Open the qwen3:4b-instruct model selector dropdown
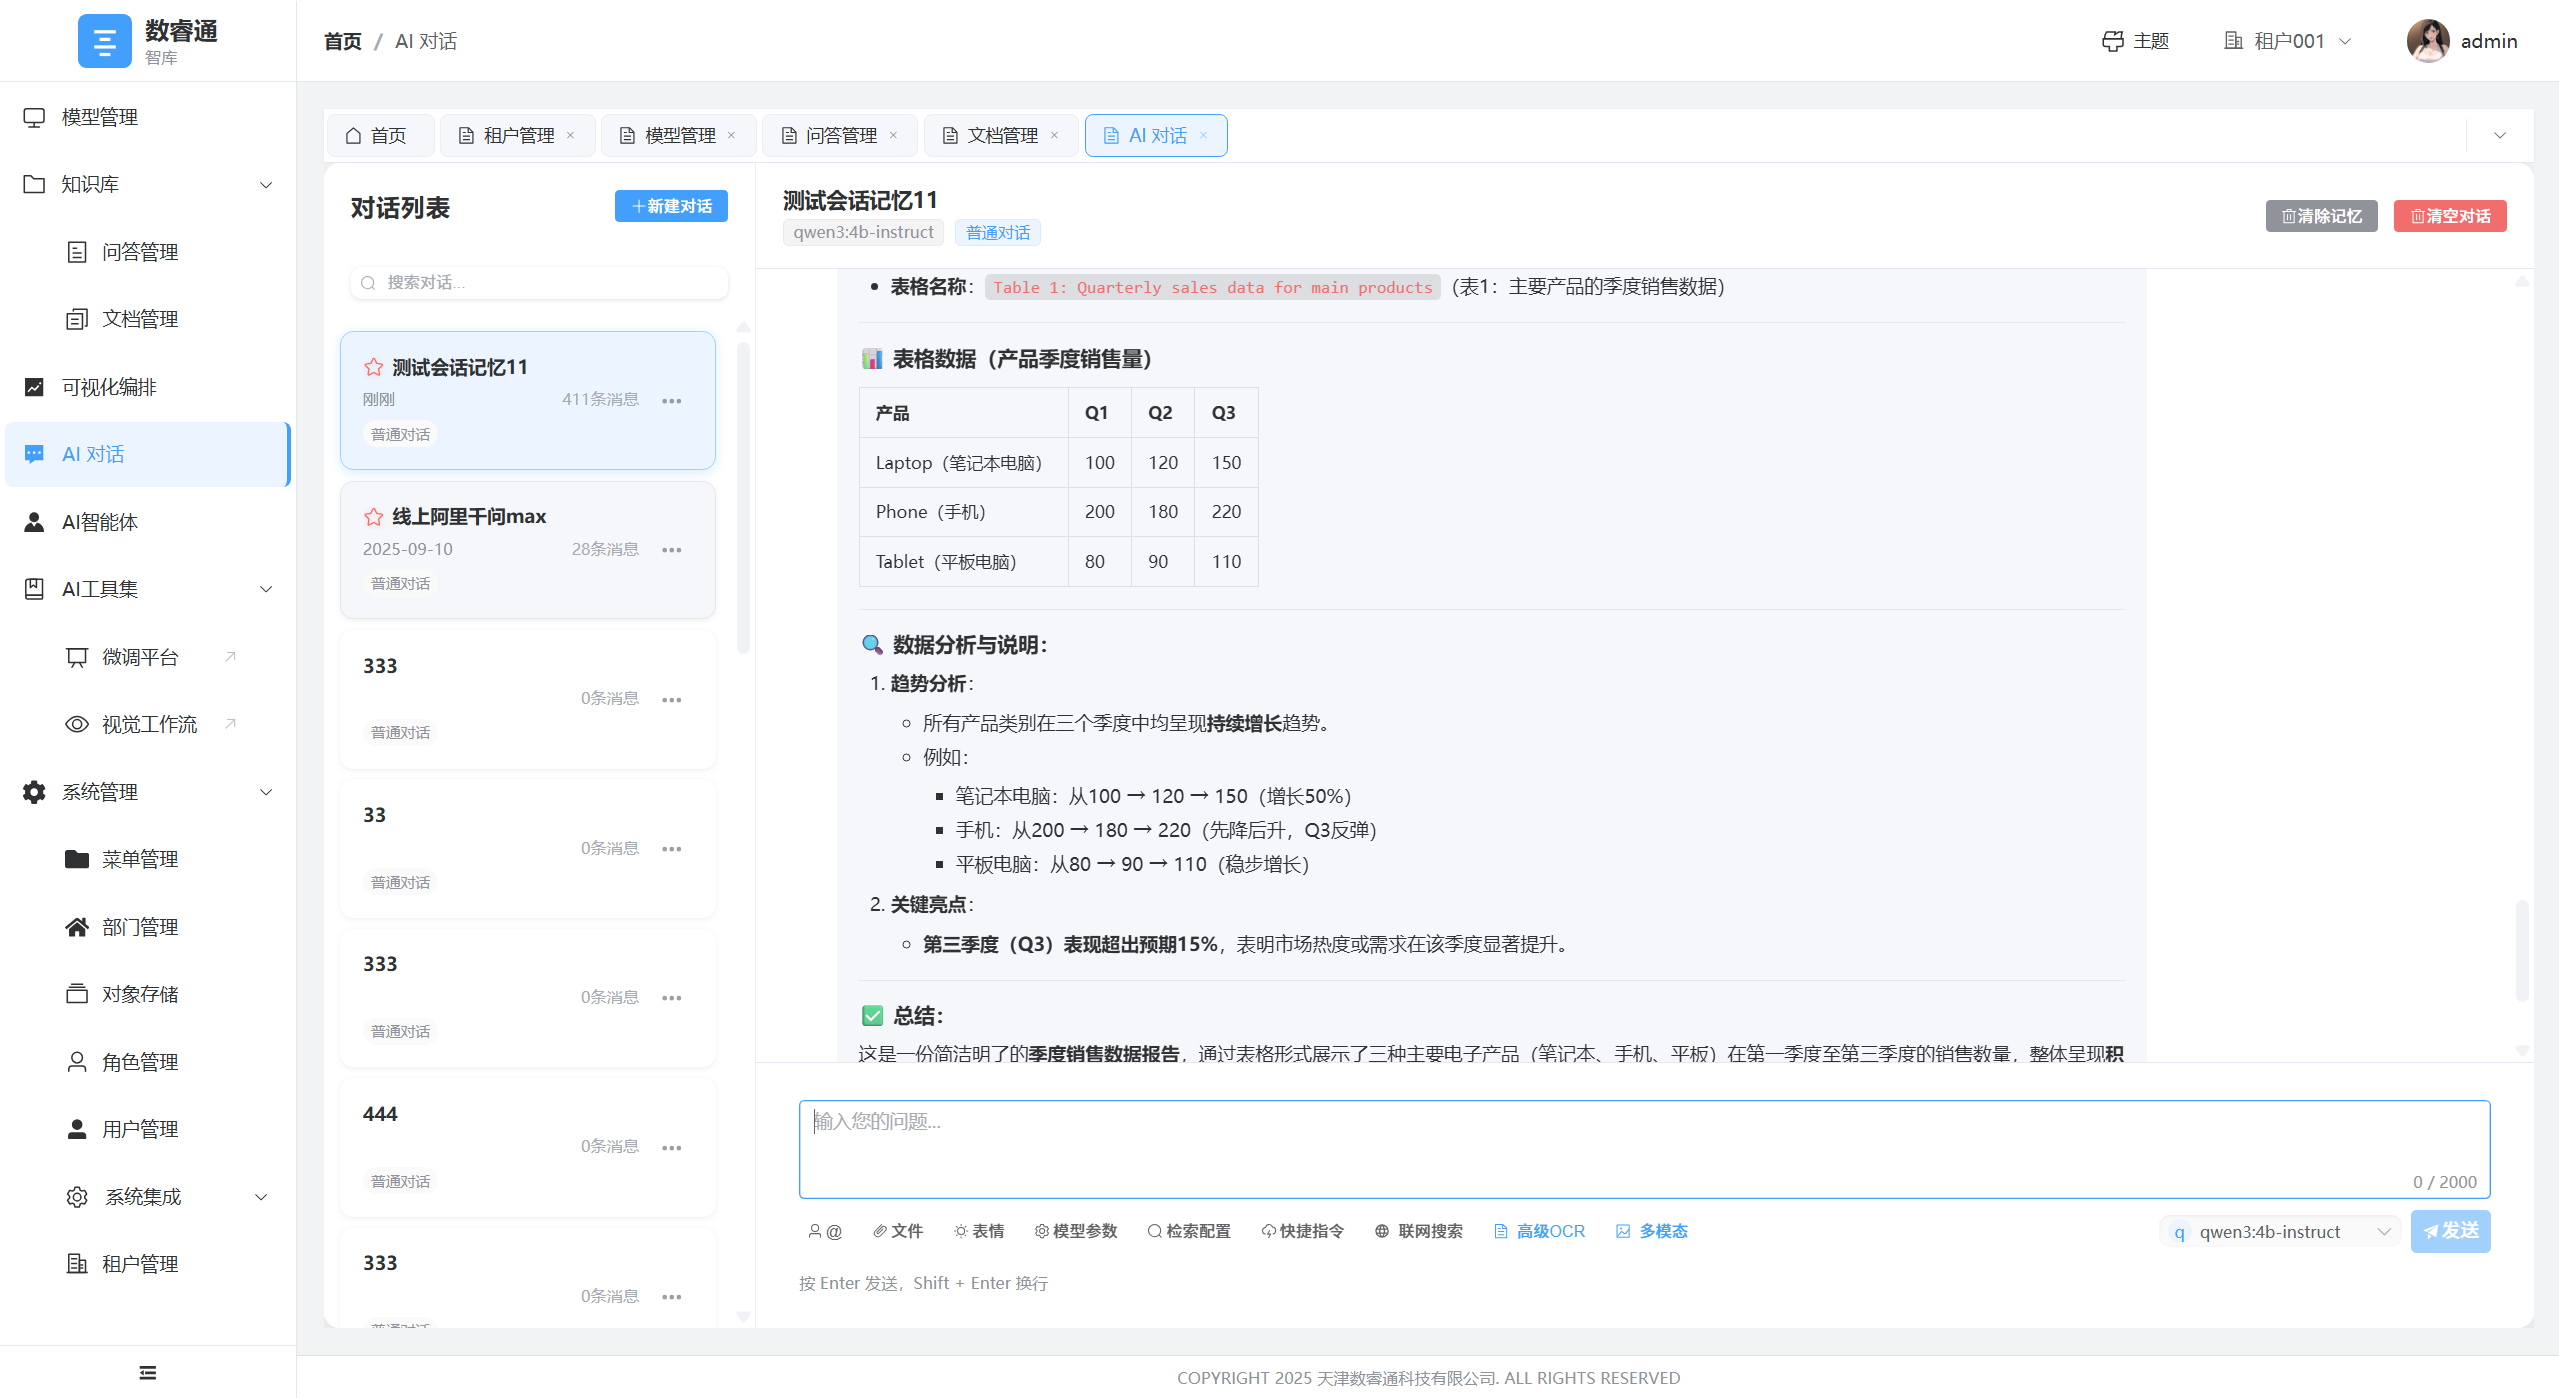Image resolution: width=2559 pixels, height=1398 pixels. (2278, 1231)
